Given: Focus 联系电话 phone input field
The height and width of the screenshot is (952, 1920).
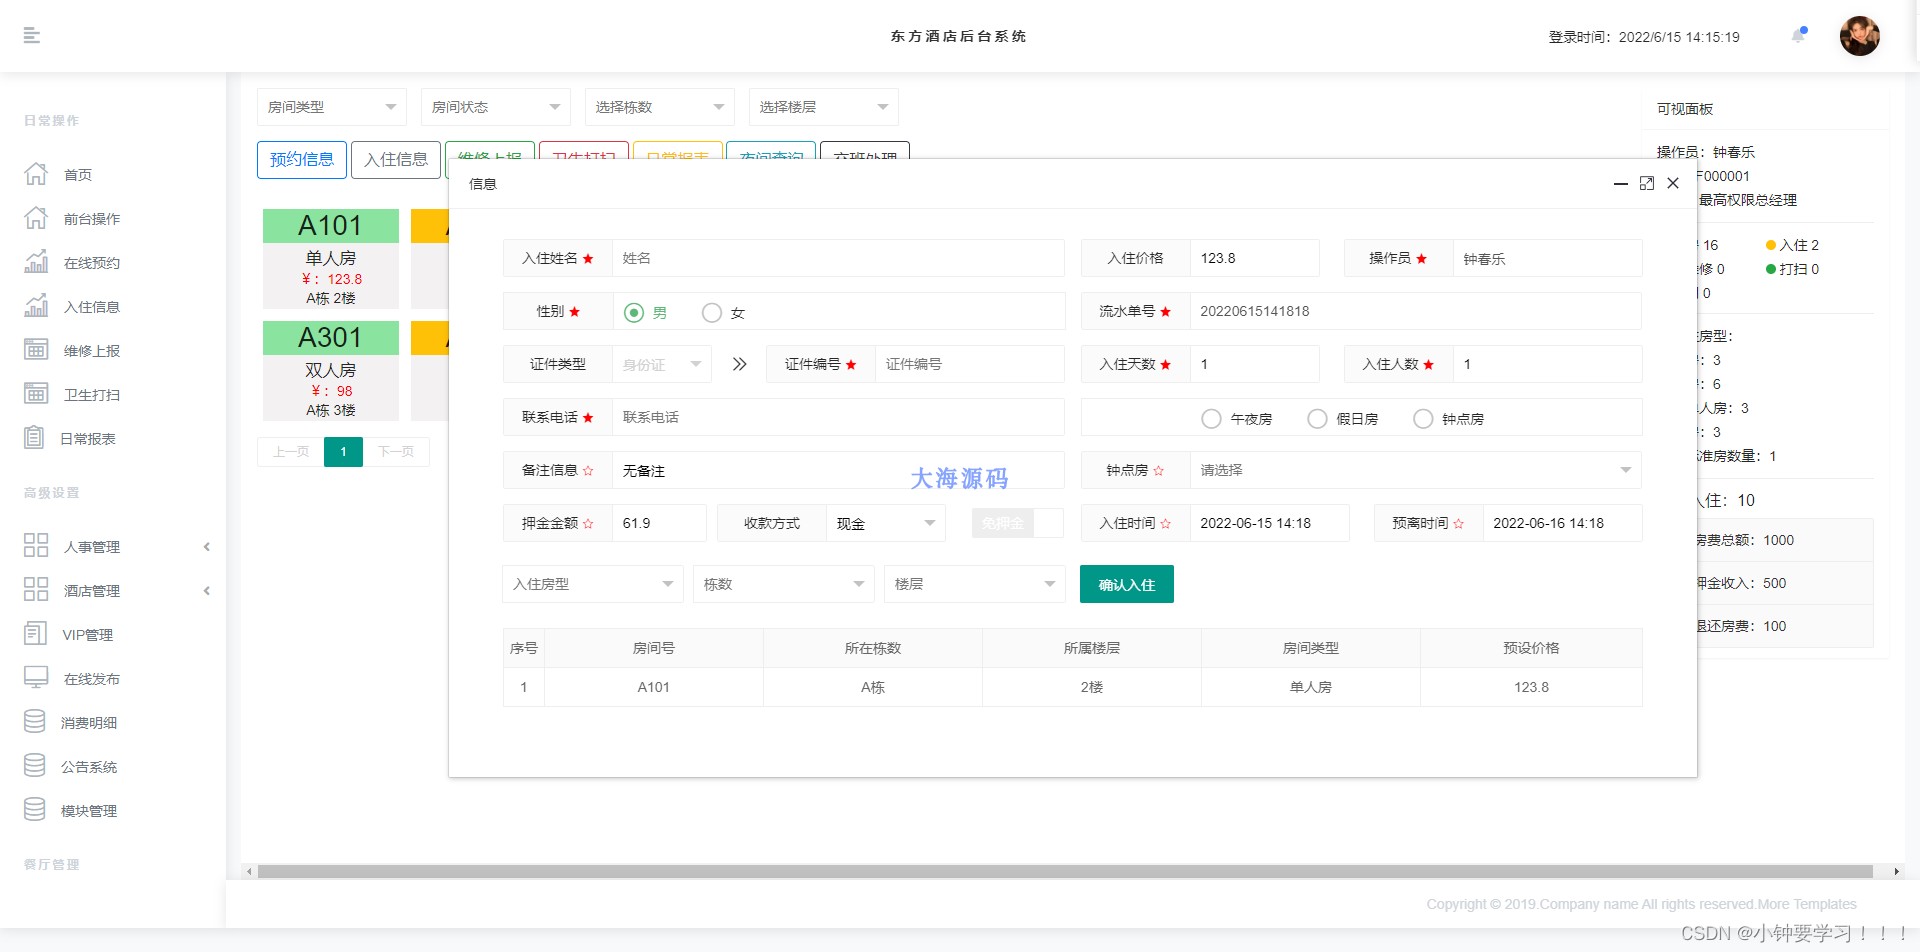Looking at the screenshot, I should pos(838,417).
